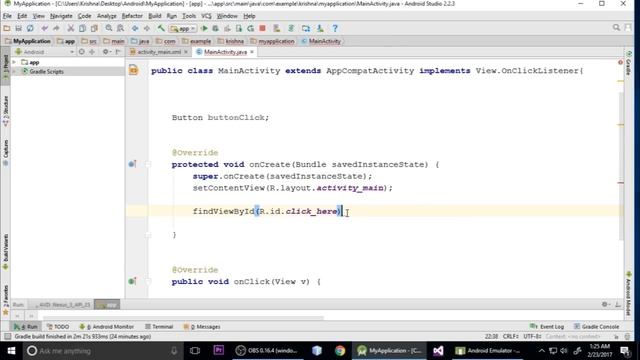The height and width of the screenshot is (360, 640).
Task: Open the Run tool window button
Action: pyautogui.click(x=26, y=327)
